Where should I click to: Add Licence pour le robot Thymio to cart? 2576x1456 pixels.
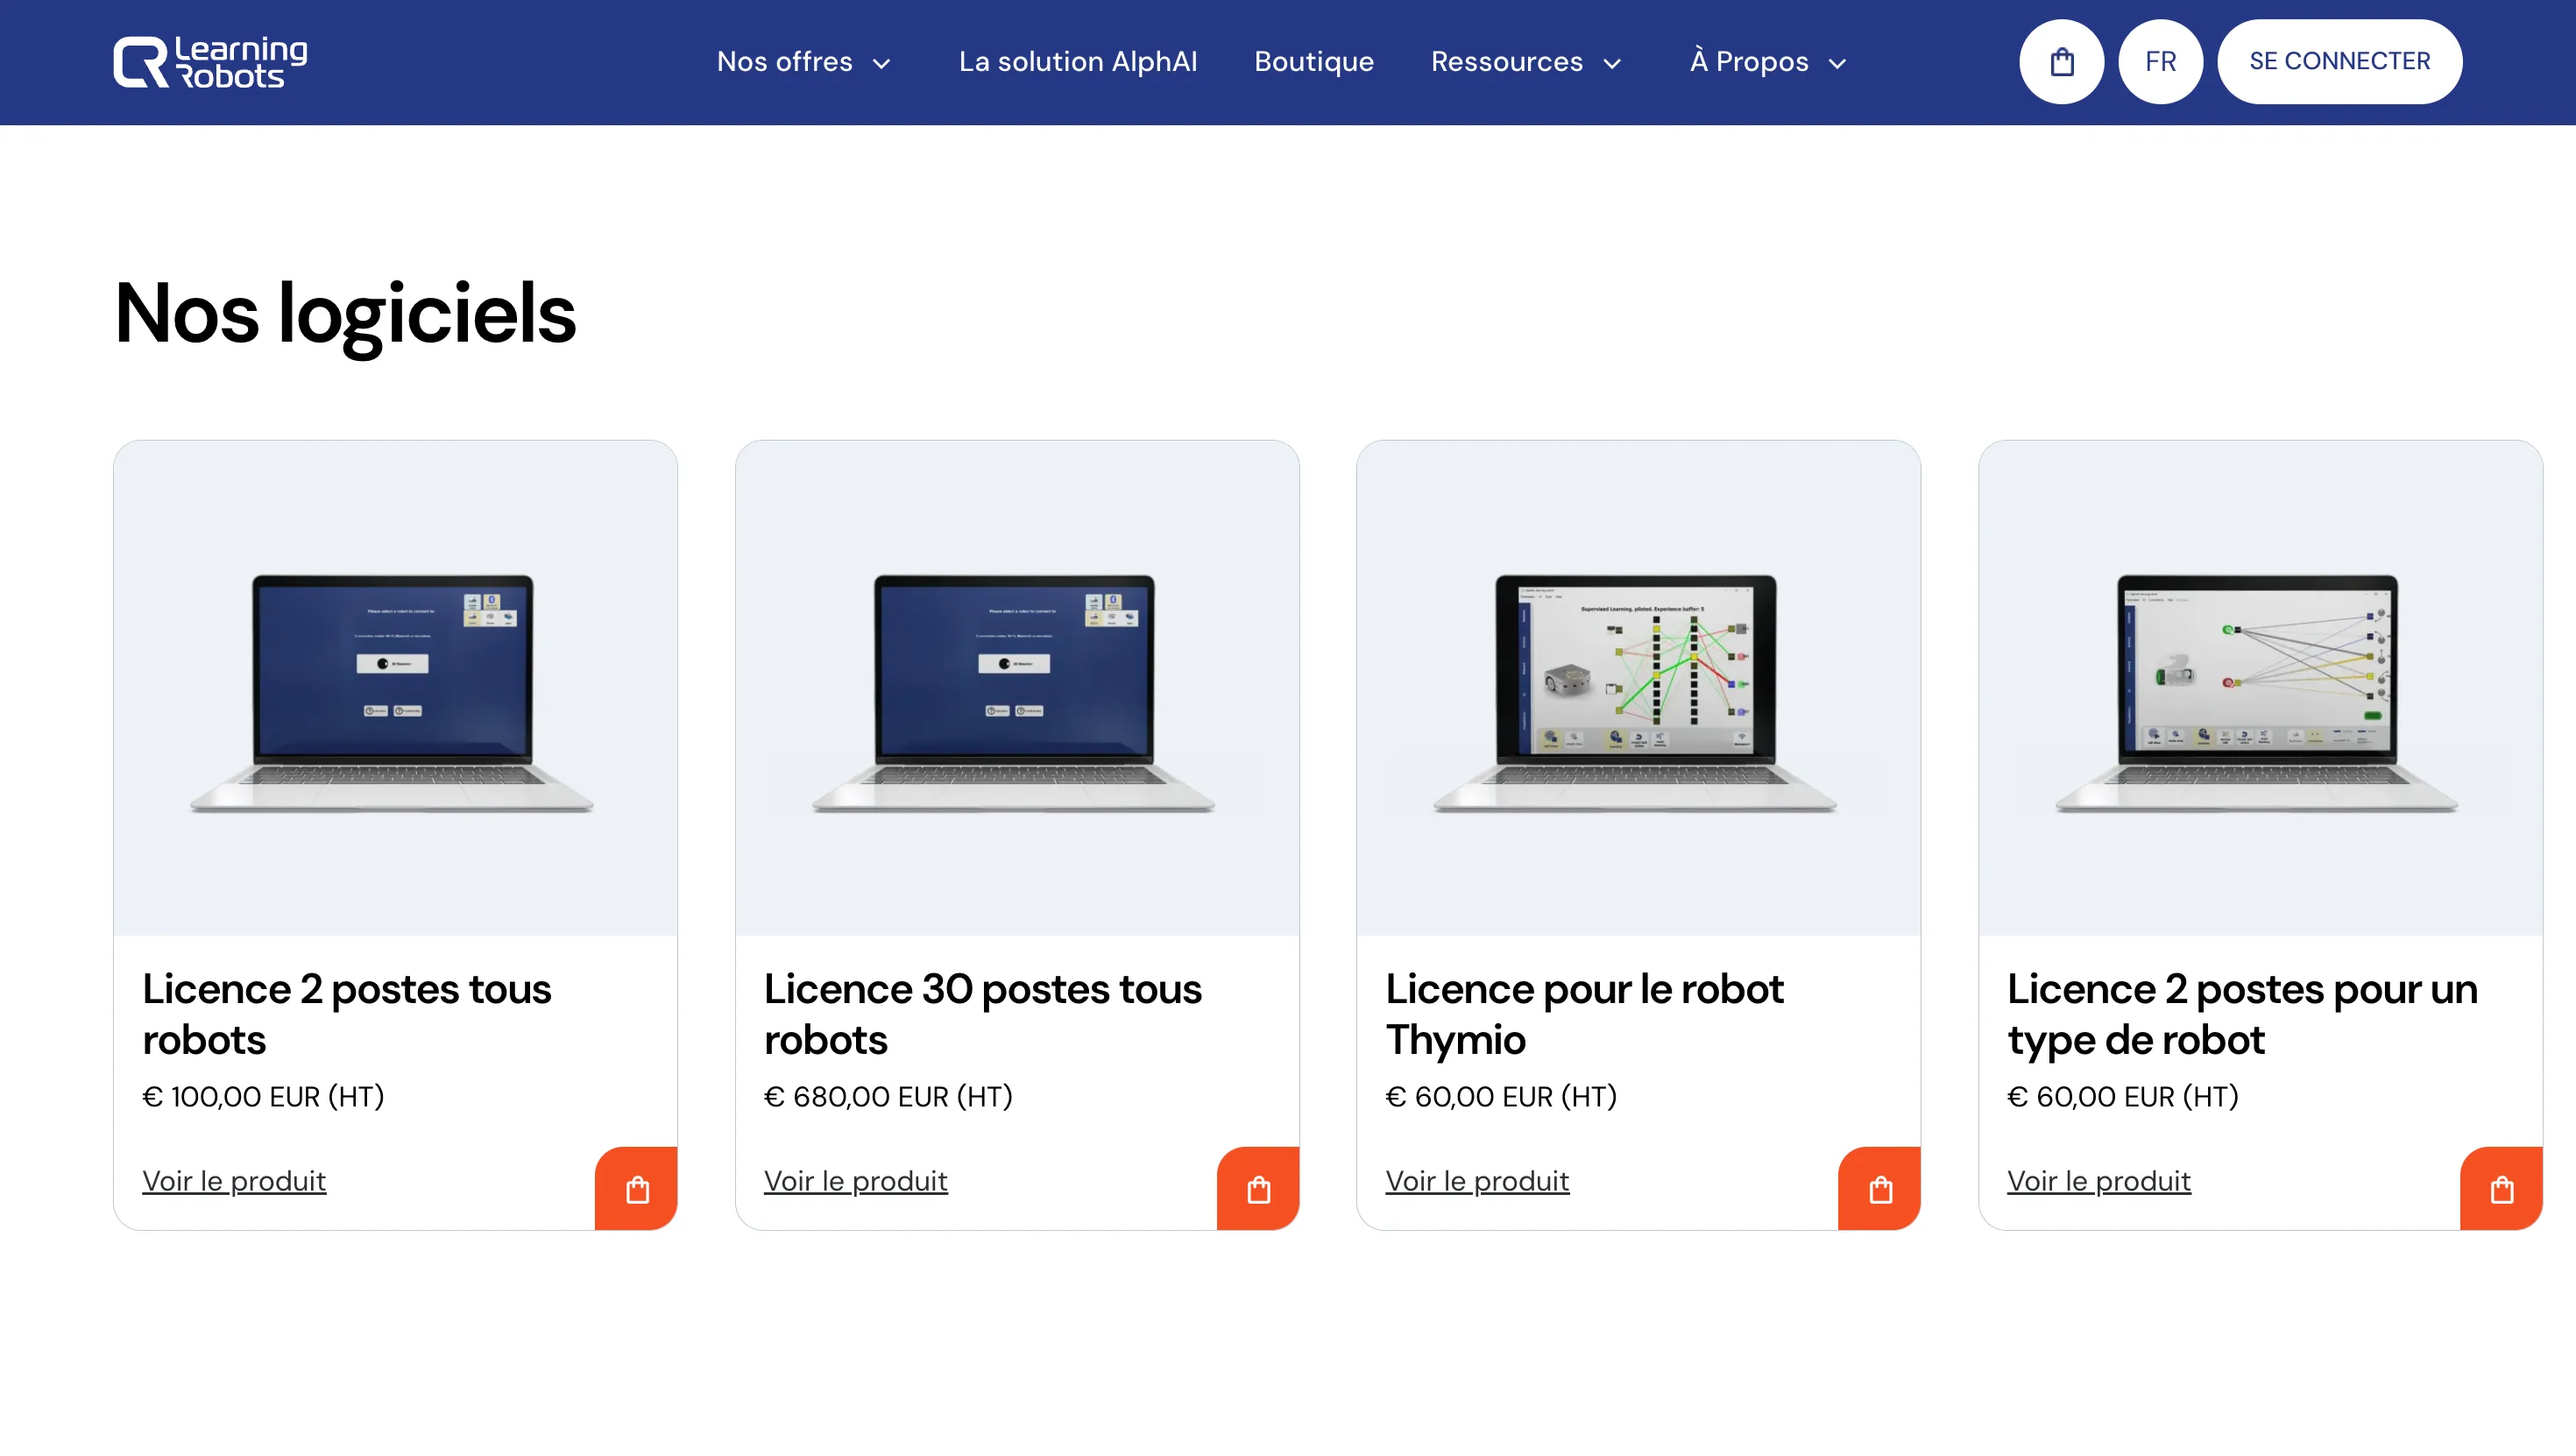1880,1189
